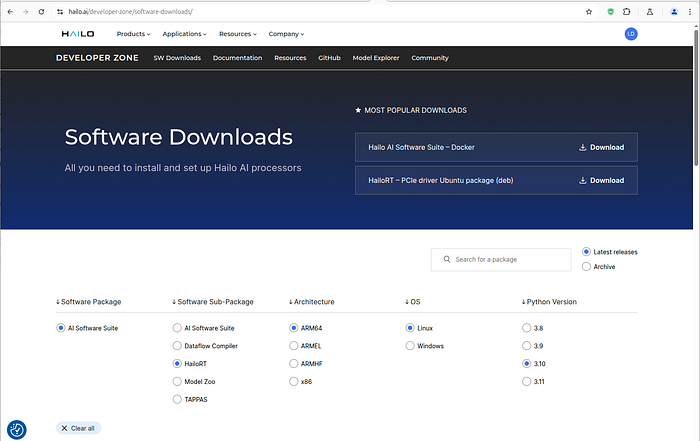The width and height of the screenshot is (700, 441).
Task: Download Hailo AI Software Suite – Docker
Action: (601, 147)
